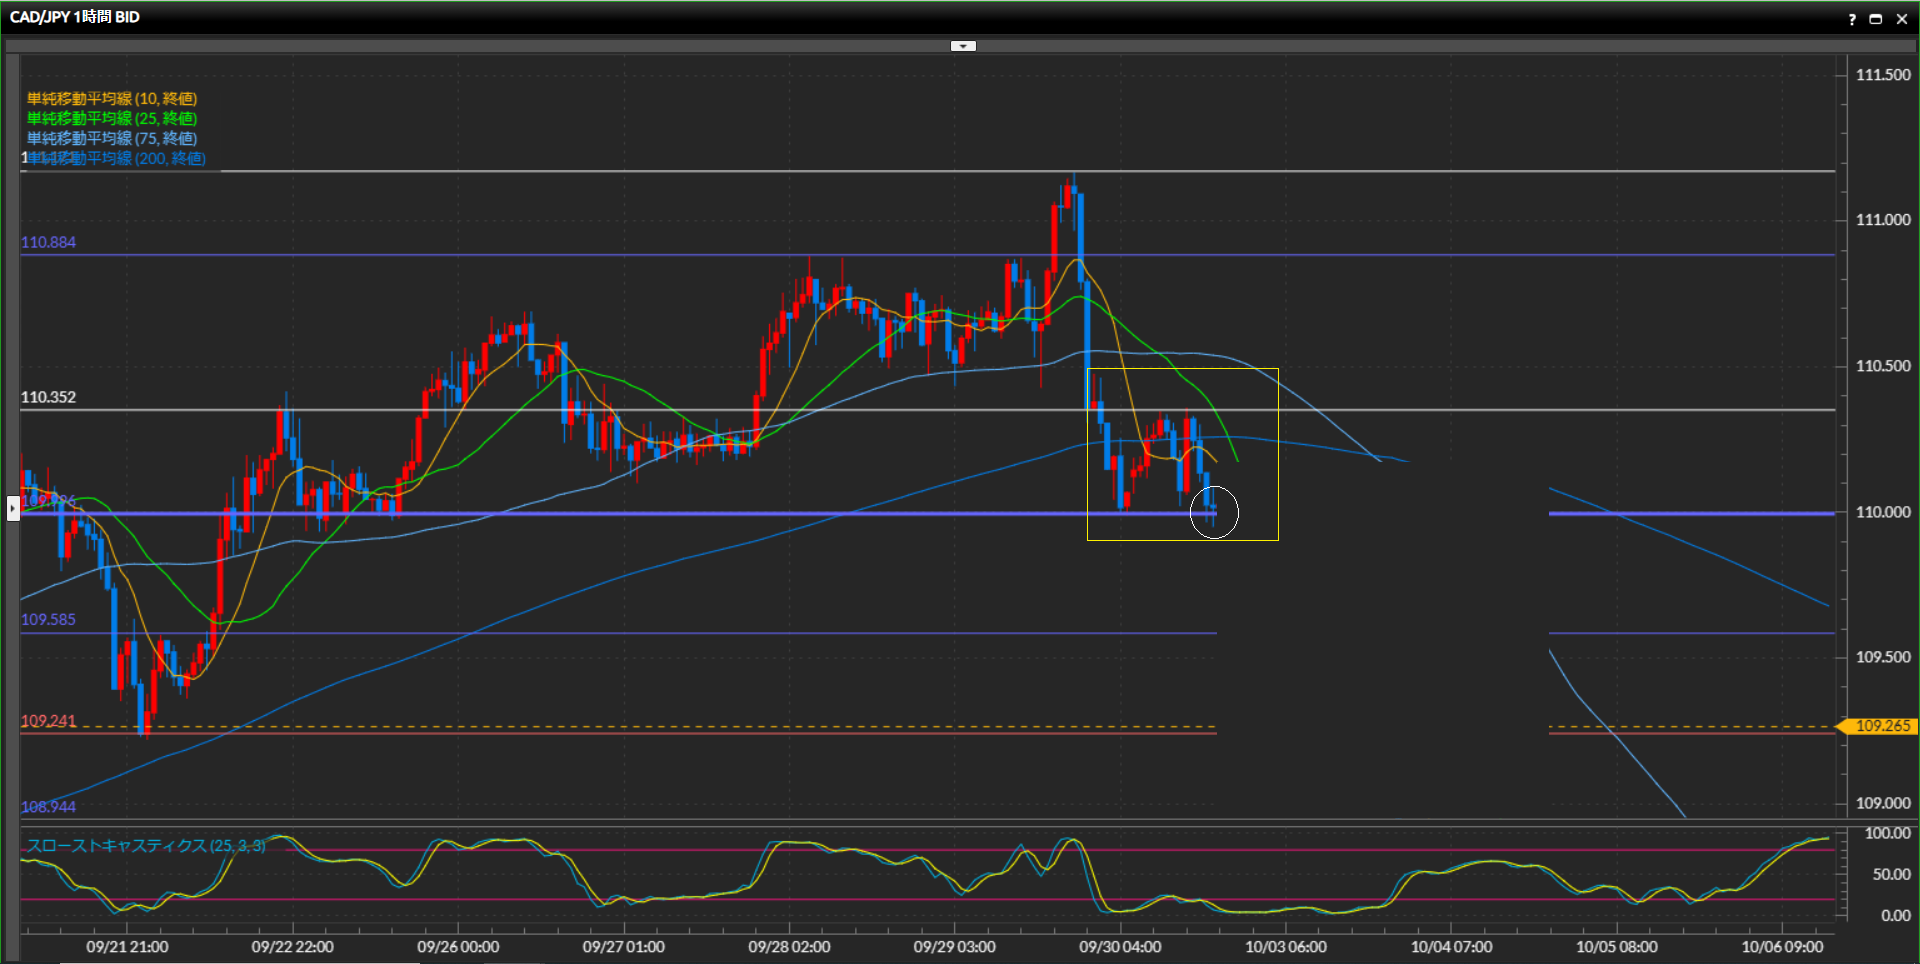Select the yellow rectangle drawing object

click(x=1182, y=370)
